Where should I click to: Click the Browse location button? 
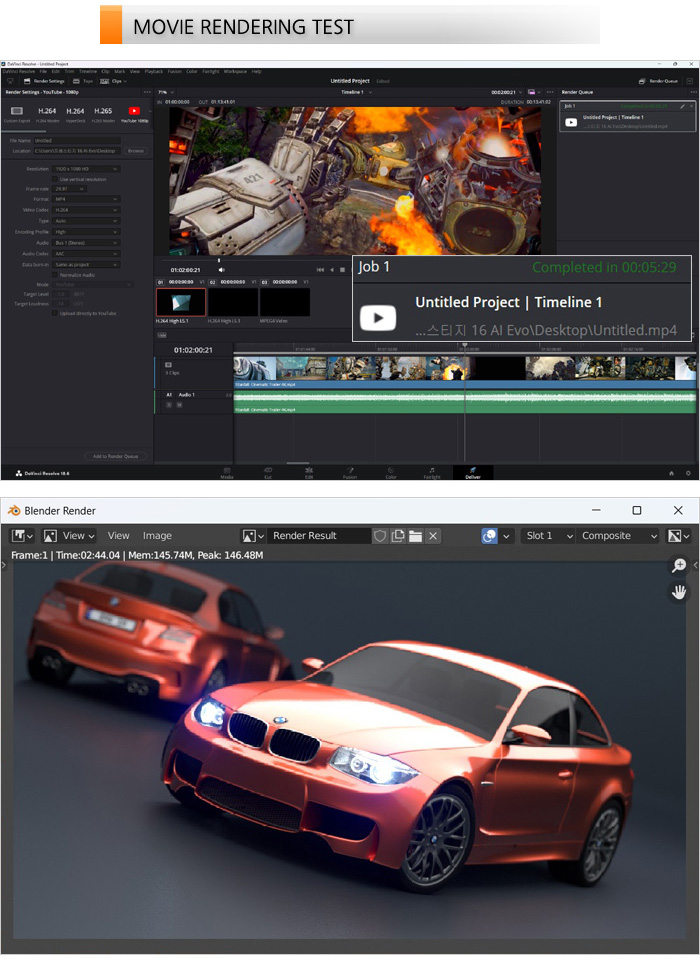[x=136, y=150]
